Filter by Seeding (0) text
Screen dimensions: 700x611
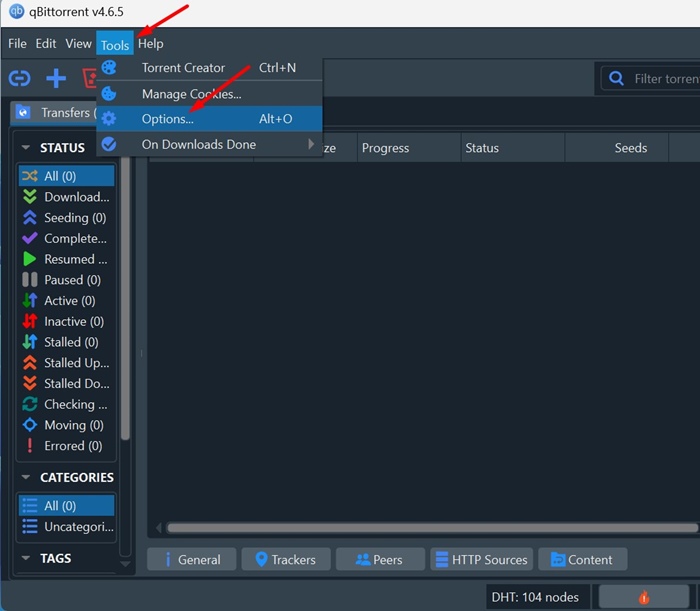click(x=75, y=218)
